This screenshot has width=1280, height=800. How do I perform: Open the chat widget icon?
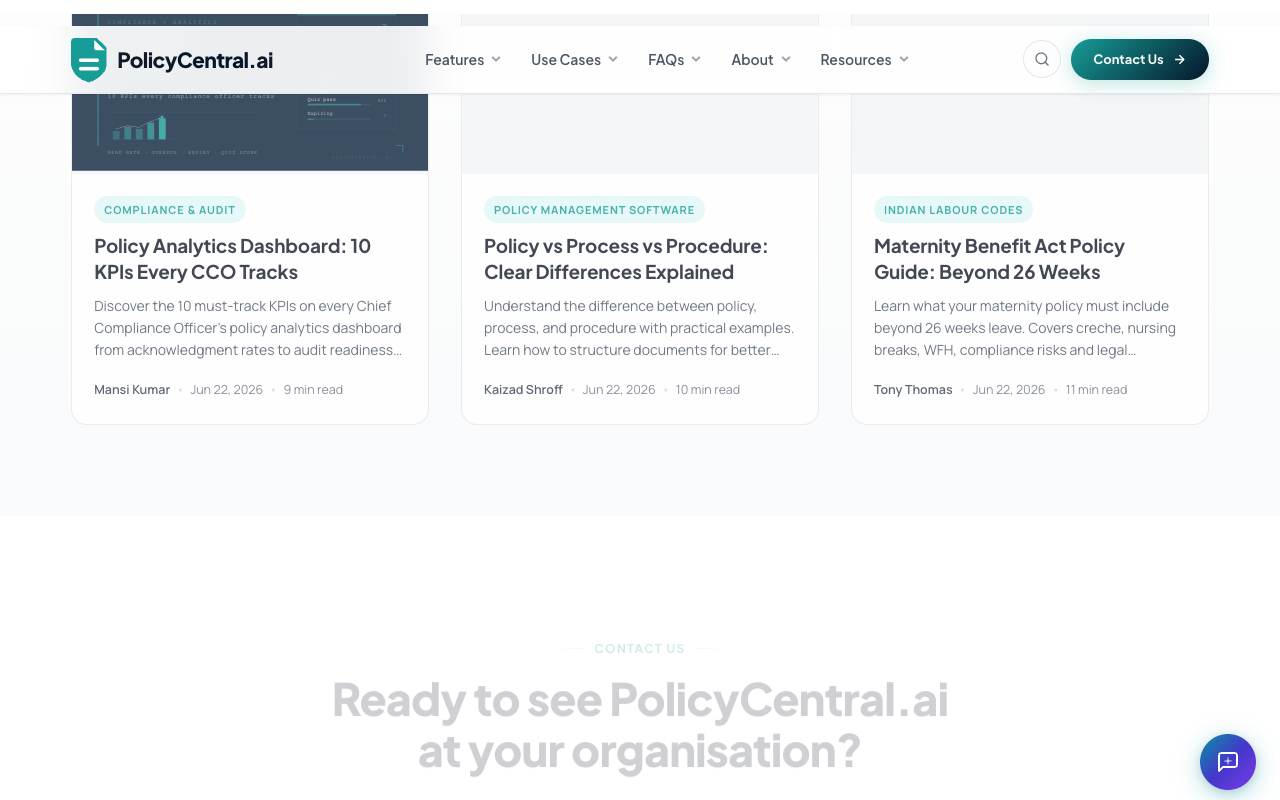pyautogui.click(x=1228, y=762)
